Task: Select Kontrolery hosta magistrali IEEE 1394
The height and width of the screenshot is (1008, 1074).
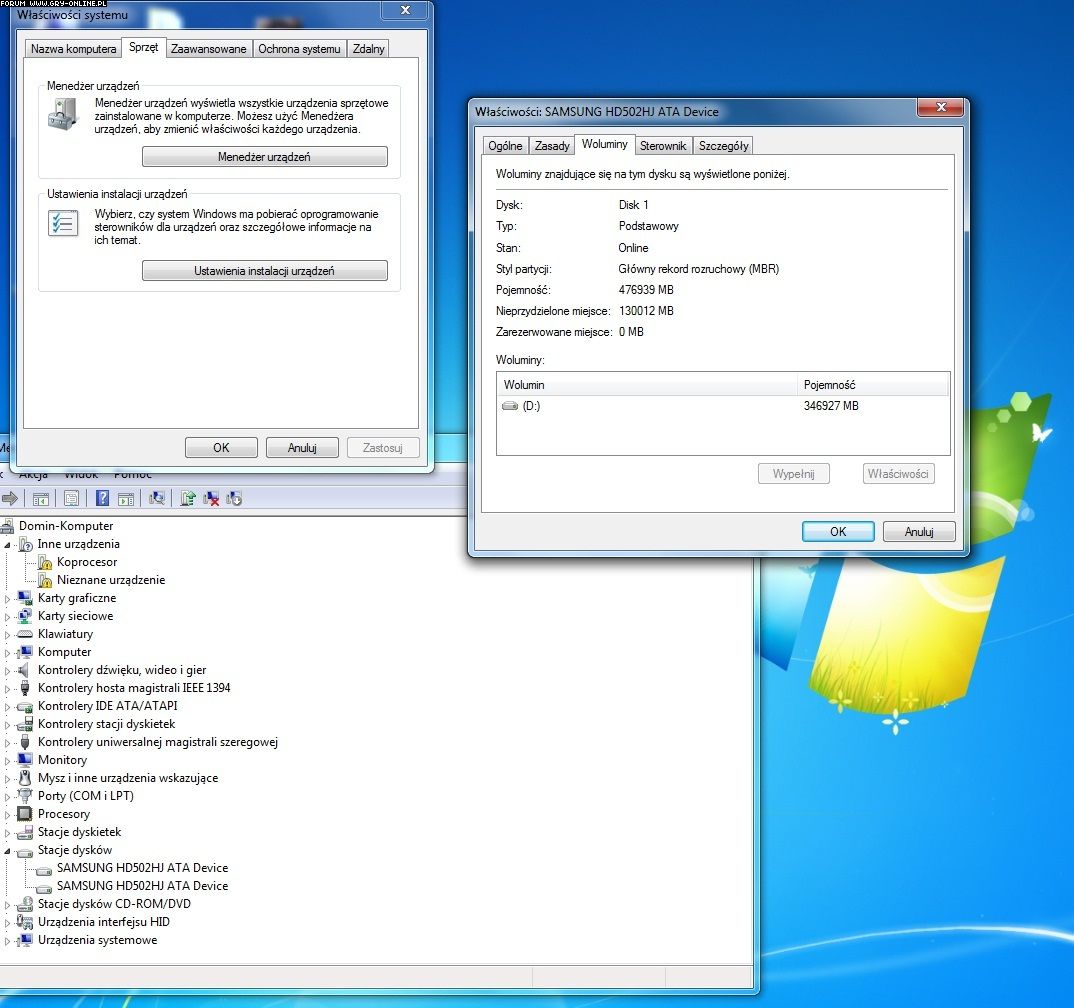Action: click(x=134, y=688)
